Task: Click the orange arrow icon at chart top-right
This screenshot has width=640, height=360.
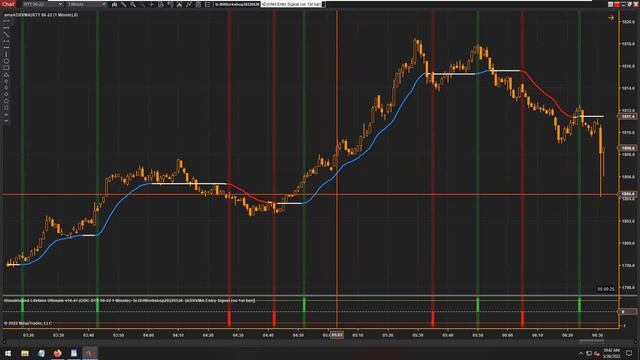Action: coord(611,18)
